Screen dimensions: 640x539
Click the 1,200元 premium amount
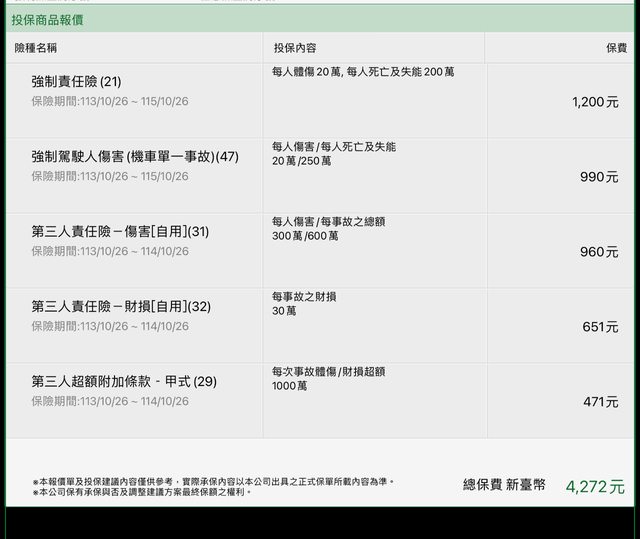pyautogui.click(x=595, y=102)
